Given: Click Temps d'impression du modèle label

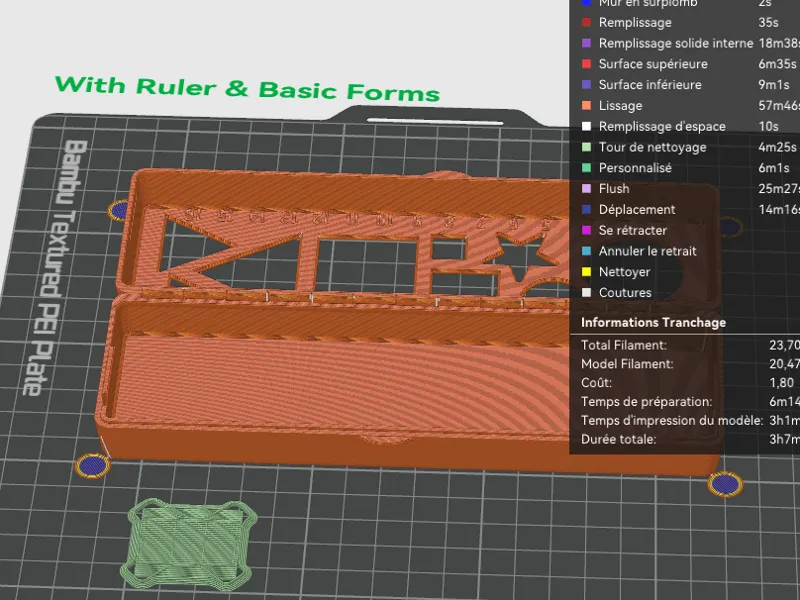Looking at the screenshot, I should [672, 421].
